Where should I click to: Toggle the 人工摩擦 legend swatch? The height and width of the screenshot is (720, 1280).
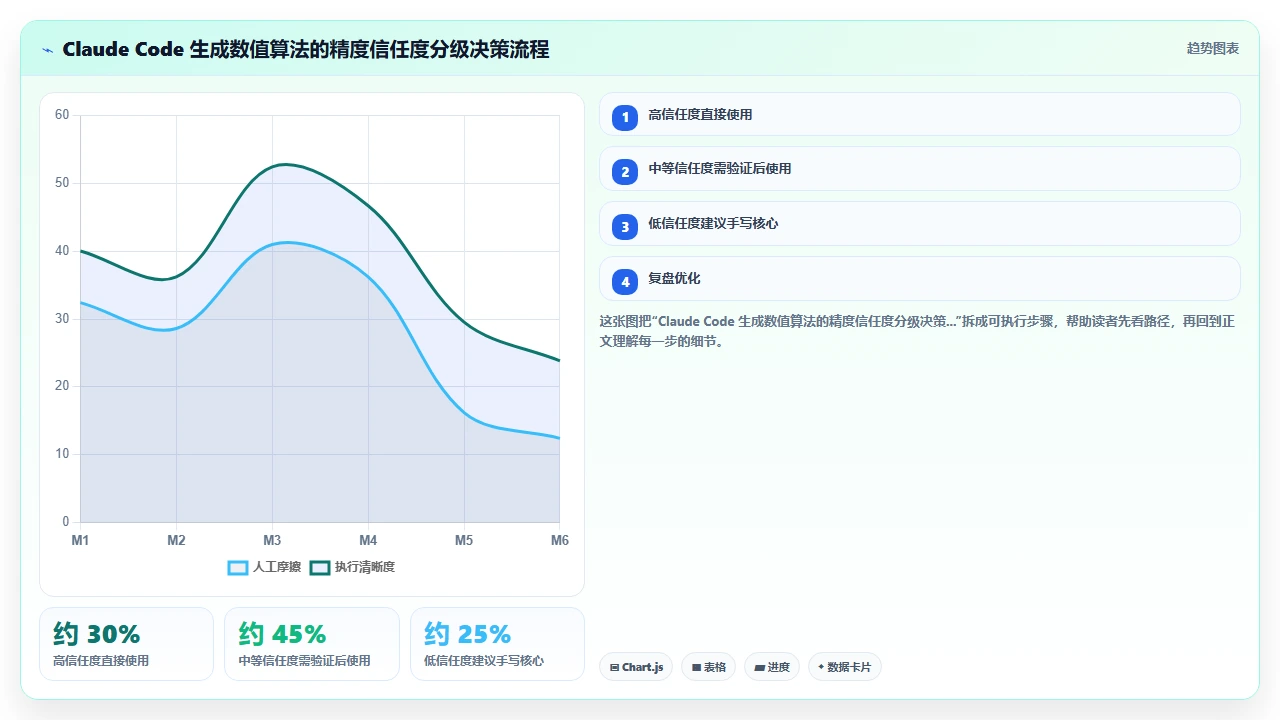(x=238, y=567)
